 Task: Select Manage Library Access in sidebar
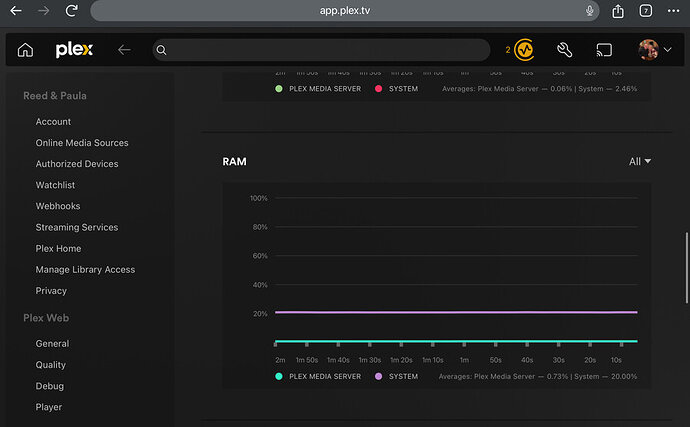click(85, 269)
